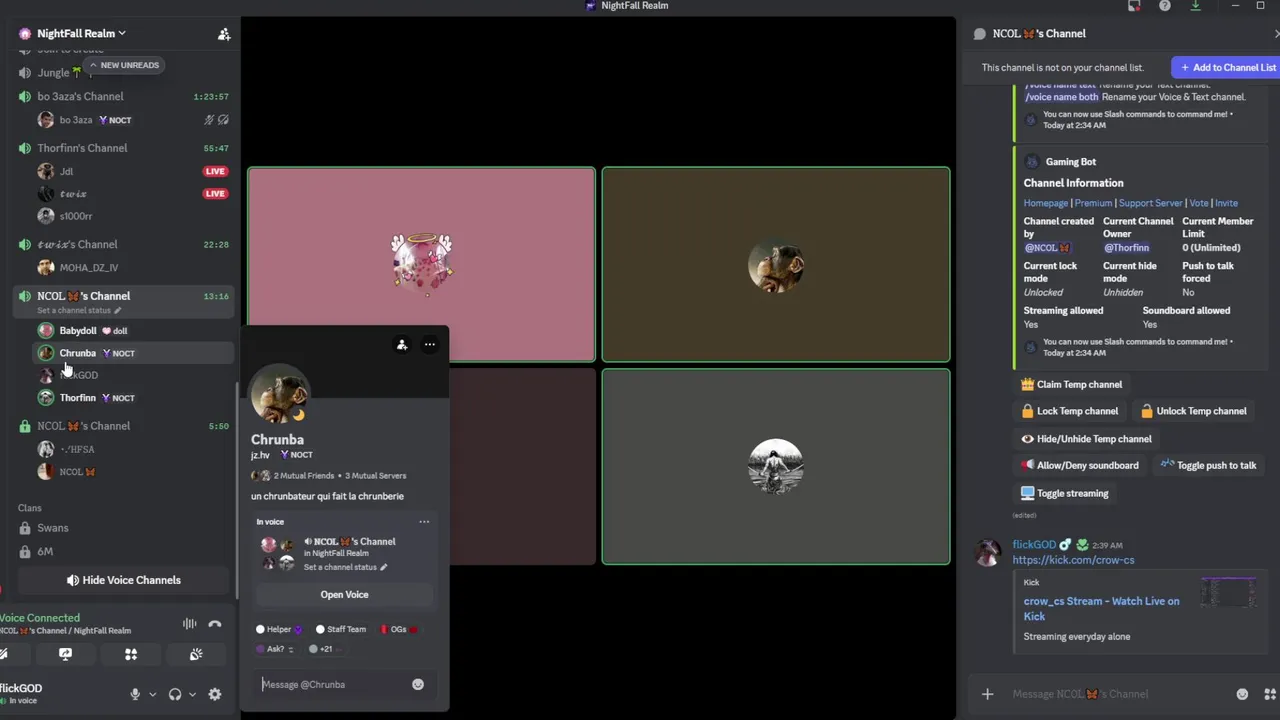Open Start an Activity icon
1280x720 pixels.
(x=131, y=654)
